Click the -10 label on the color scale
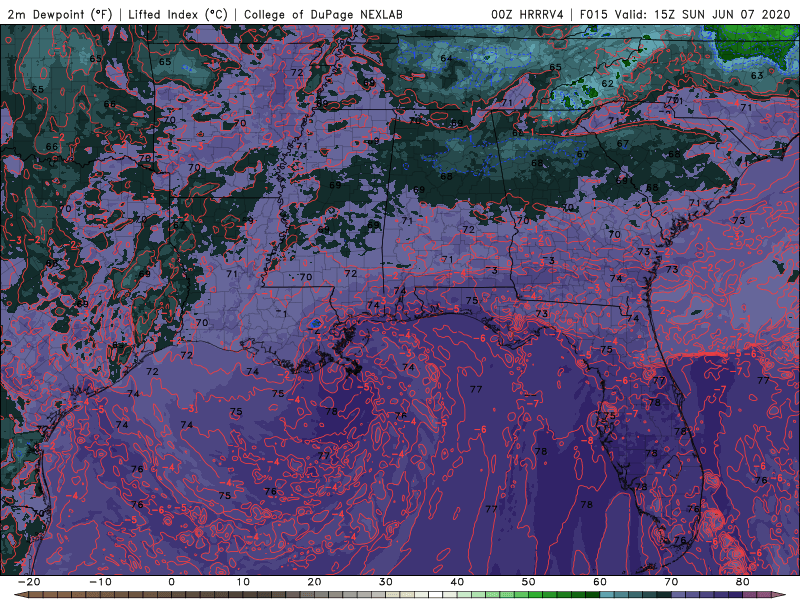This screenshot has height=600, width=800. coord(100,582)
